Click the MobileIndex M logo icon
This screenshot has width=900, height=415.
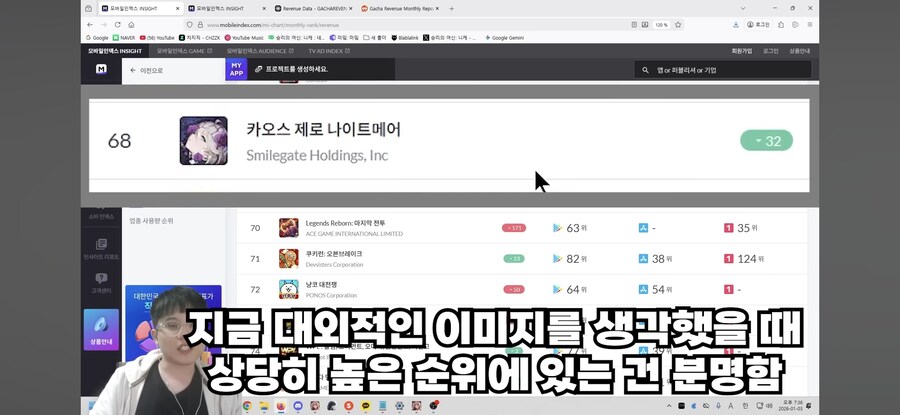coord(101,69)
